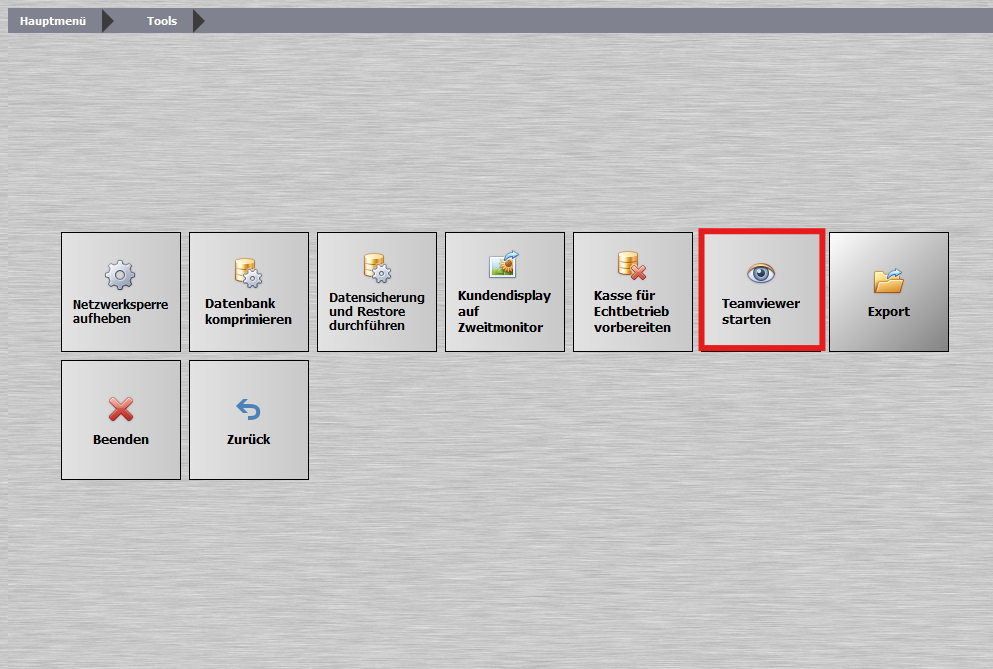Viewport: 993px width, 669px height.
Task: Click the eye icon on Teamviewer starten
Action: tap(760, 272)
